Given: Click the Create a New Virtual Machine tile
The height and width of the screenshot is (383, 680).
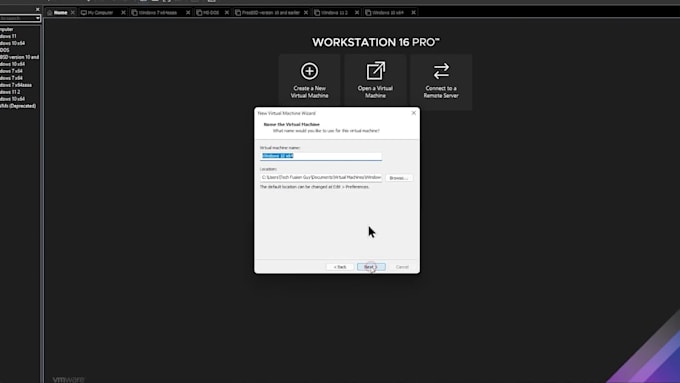Looking at the screenshot, I should (x=309, y=82).
